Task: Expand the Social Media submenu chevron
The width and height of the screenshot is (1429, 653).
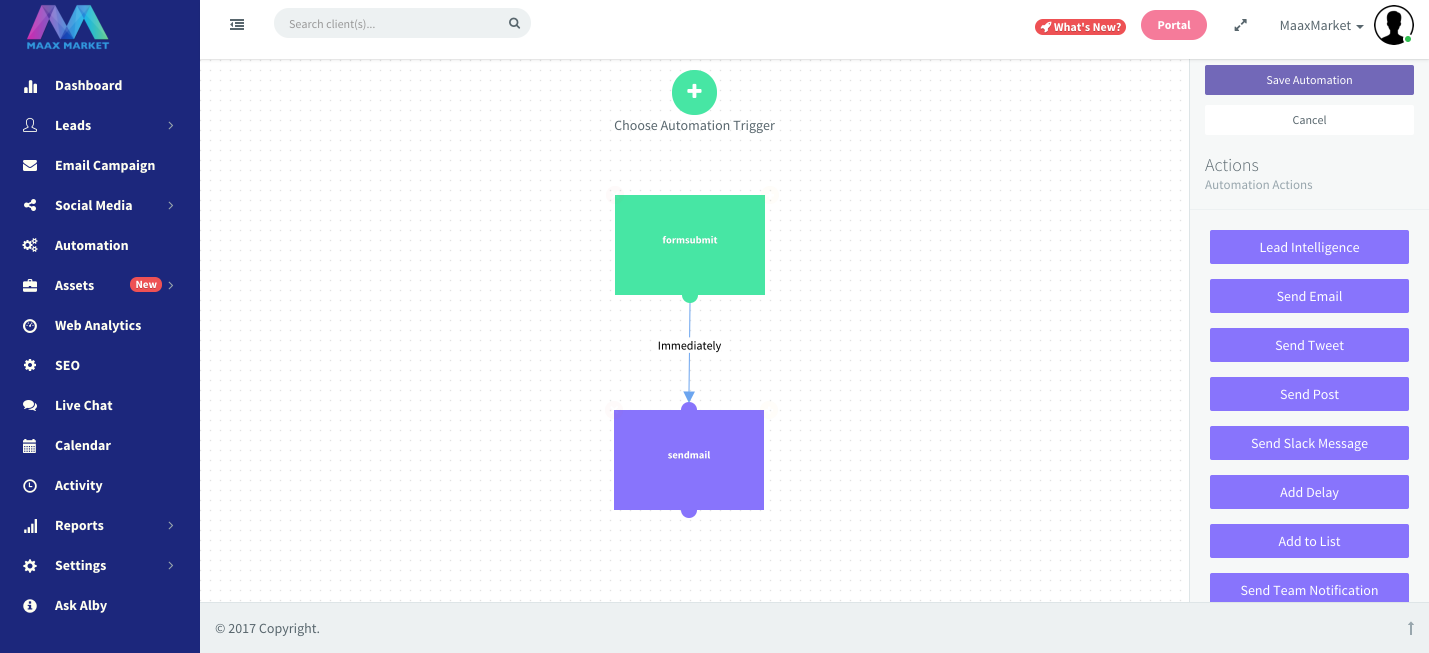Action: (171, 206)
